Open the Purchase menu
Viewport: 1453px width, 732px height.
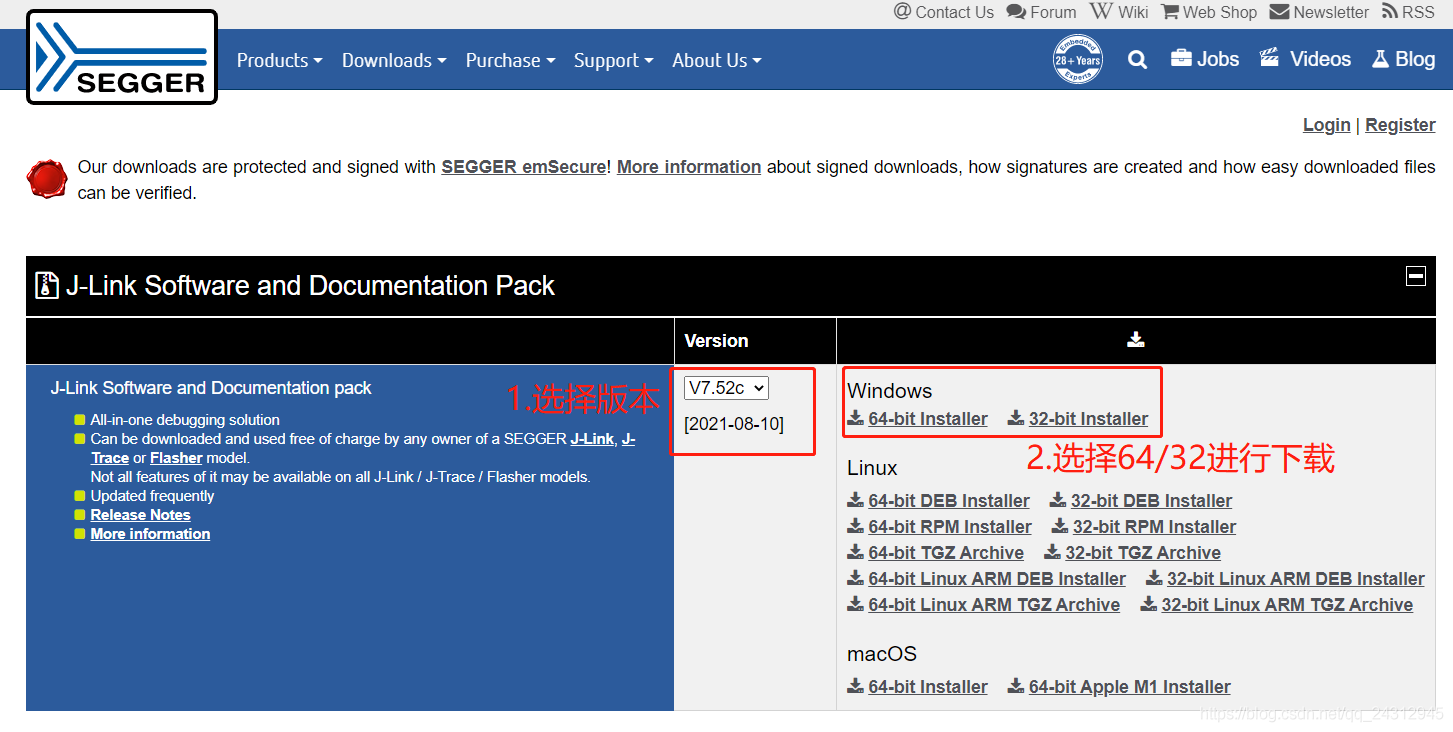(510, 60)
